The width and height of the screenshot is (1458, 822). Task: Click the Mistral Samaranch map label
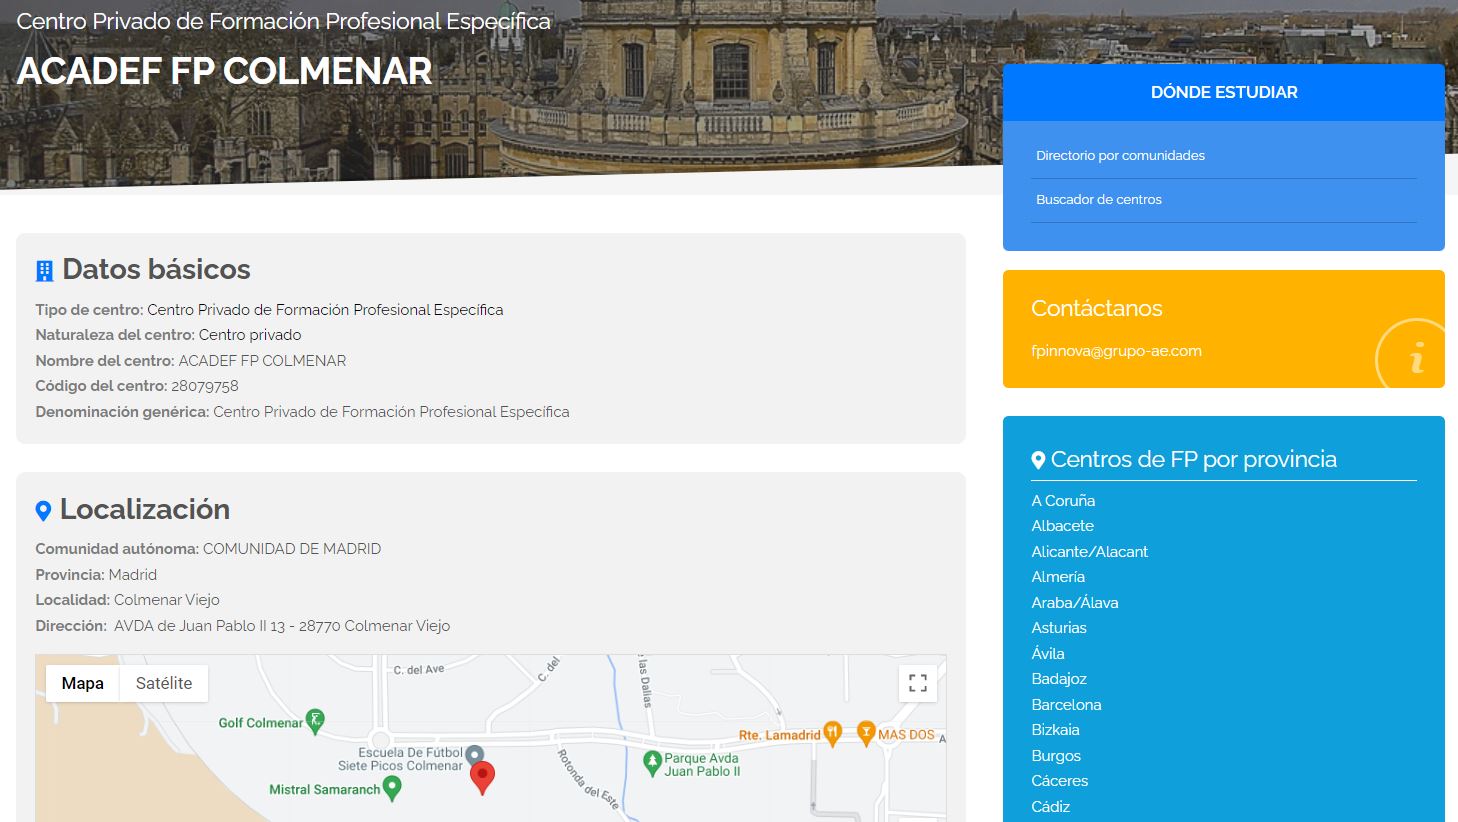click(x=325, y=789)
